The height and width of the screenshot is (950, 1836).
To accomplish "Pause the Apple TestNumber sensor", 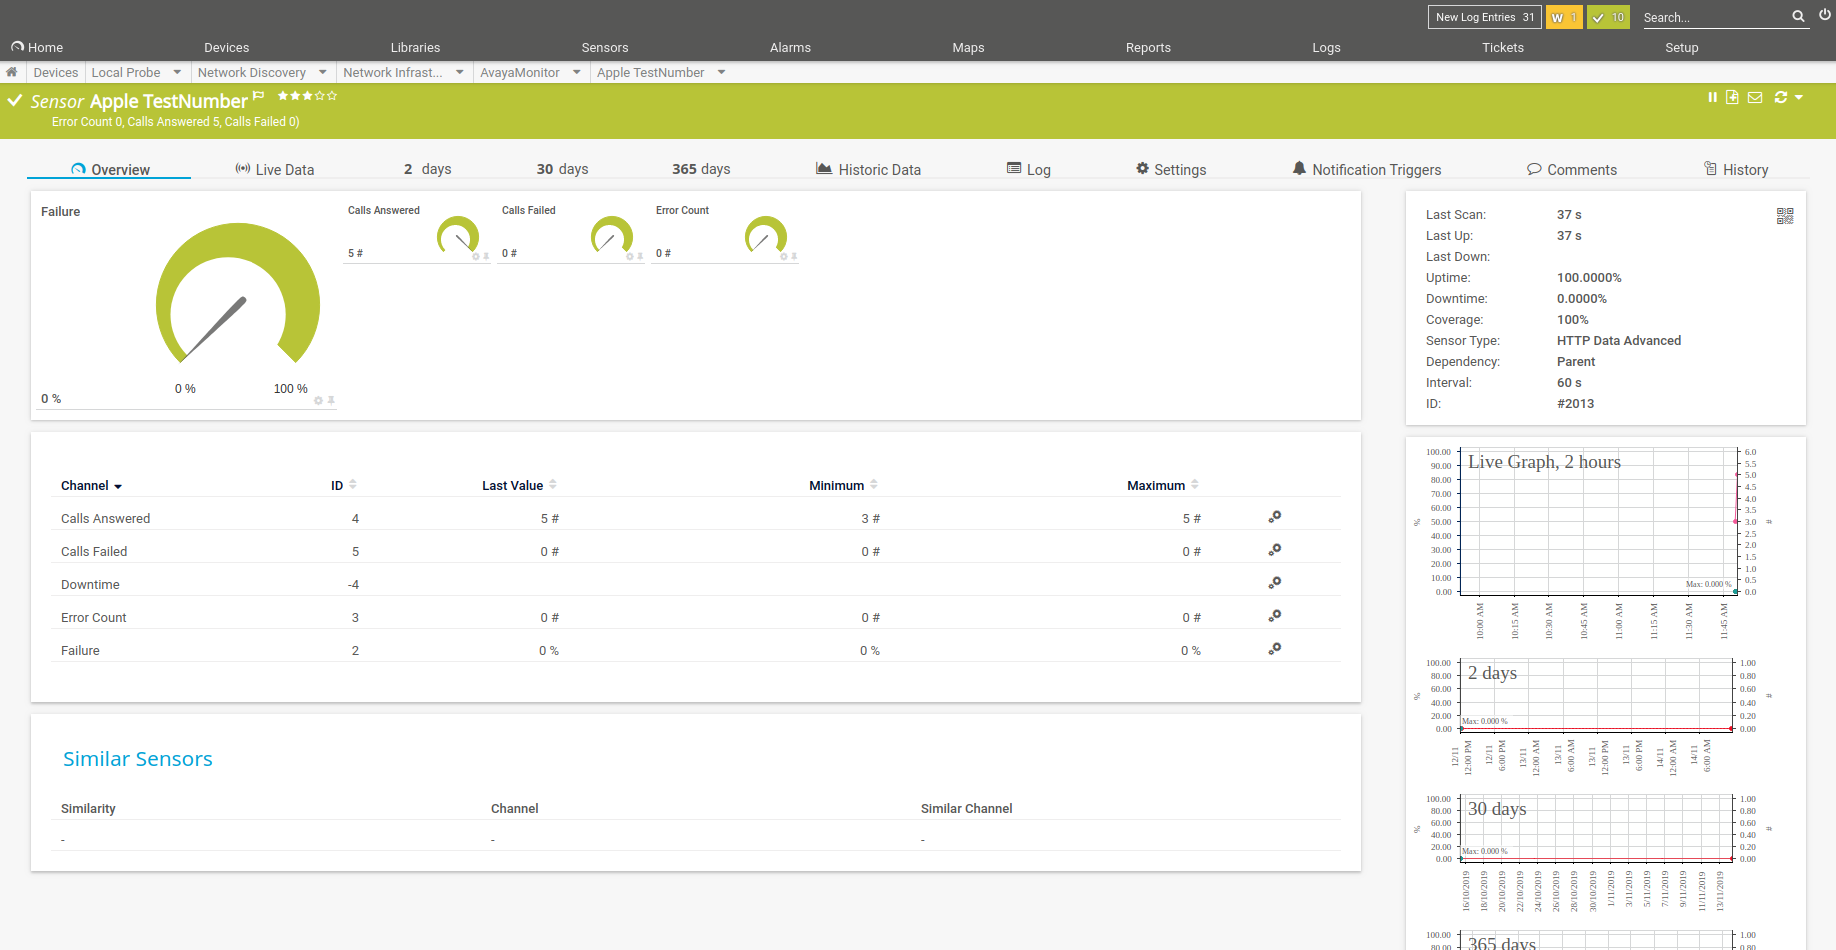I will coord(1712,97).
